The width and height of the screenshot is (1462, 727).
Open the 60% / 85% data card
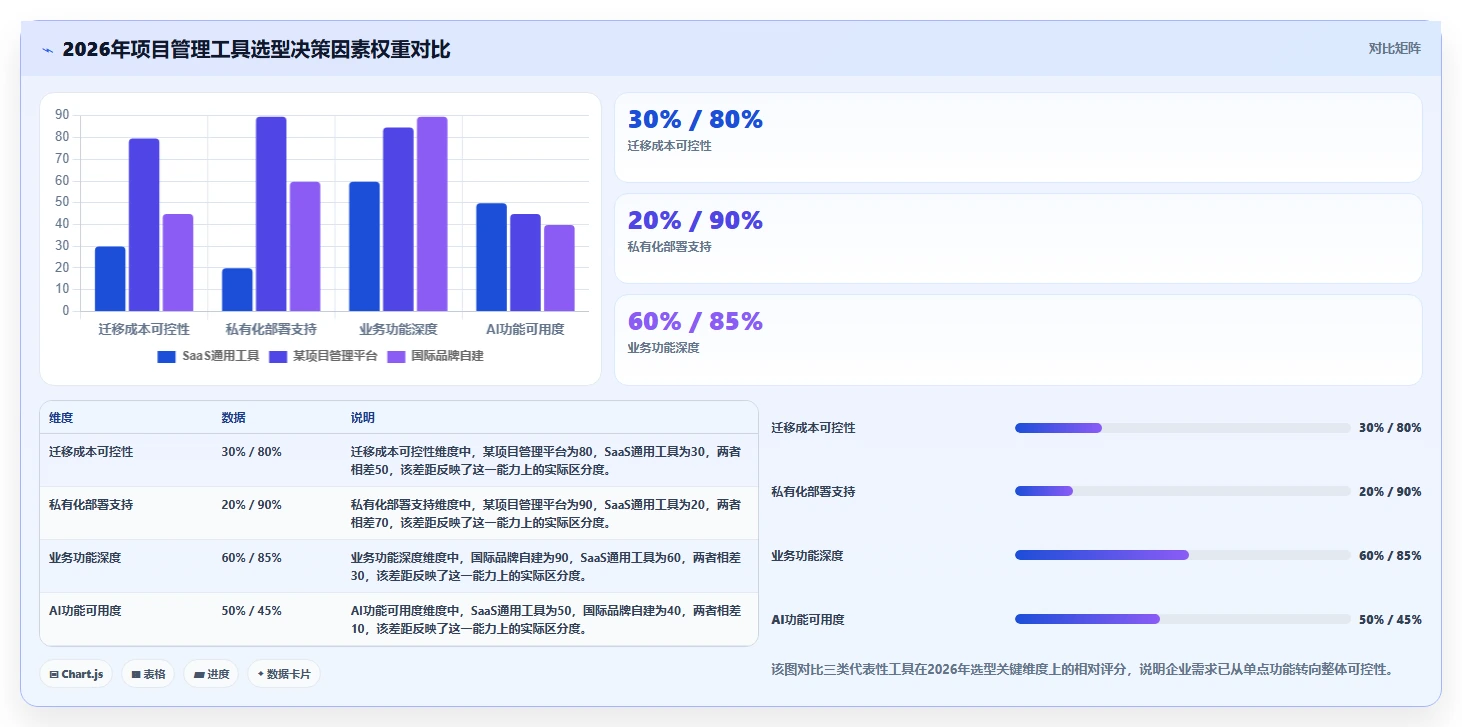(1018, 339)
